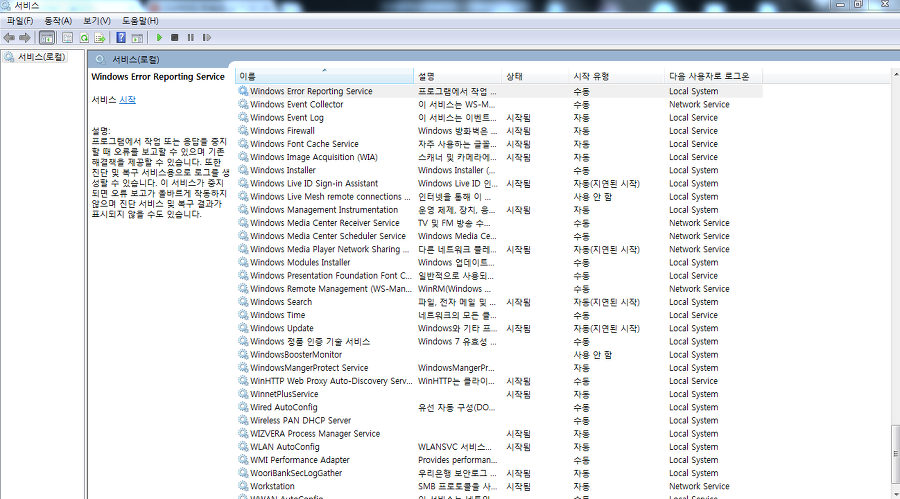Image resolution: width=900 pixels, height=499 pixels.
Task: Select Windows Live ID Sign-in Assistant
Action: pos(314,184)
